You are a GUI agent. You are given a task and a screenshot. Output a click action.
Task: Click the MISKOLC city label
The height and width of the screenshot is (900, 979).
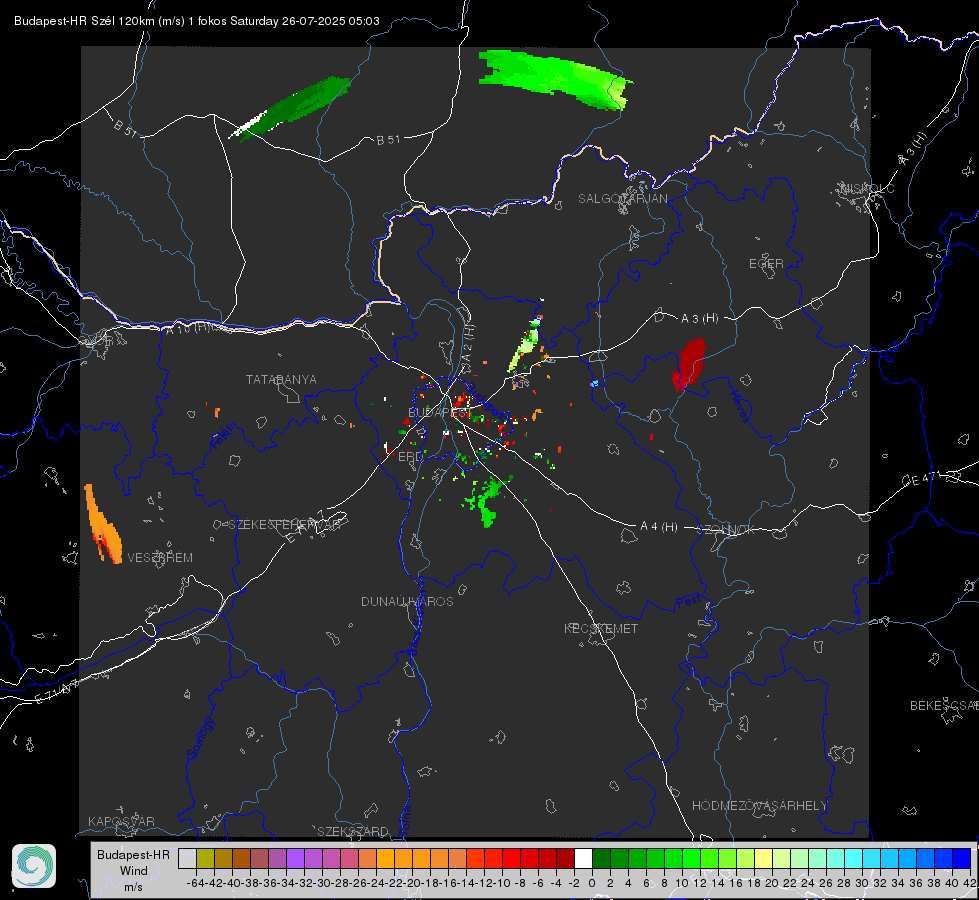[x=867, y=189]
